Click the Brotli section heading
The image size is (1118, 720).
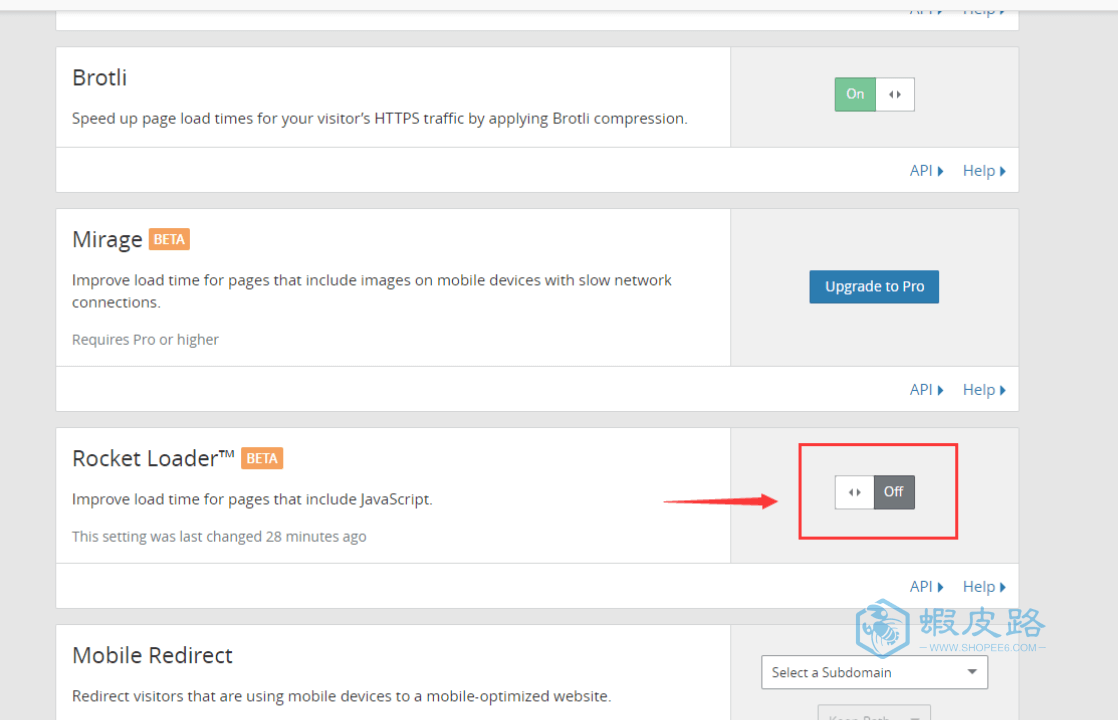(100, 77)
